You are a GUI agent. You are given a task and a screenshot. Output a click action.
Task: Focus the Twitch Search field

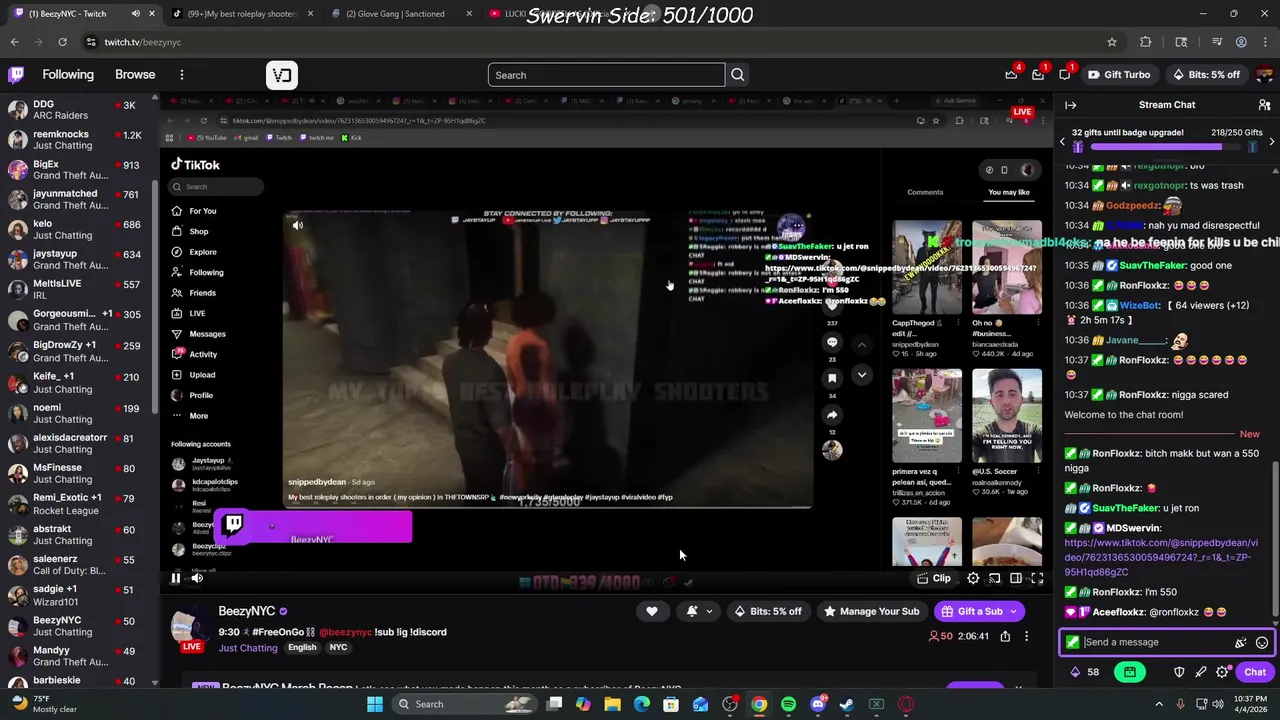coord(606,75)
